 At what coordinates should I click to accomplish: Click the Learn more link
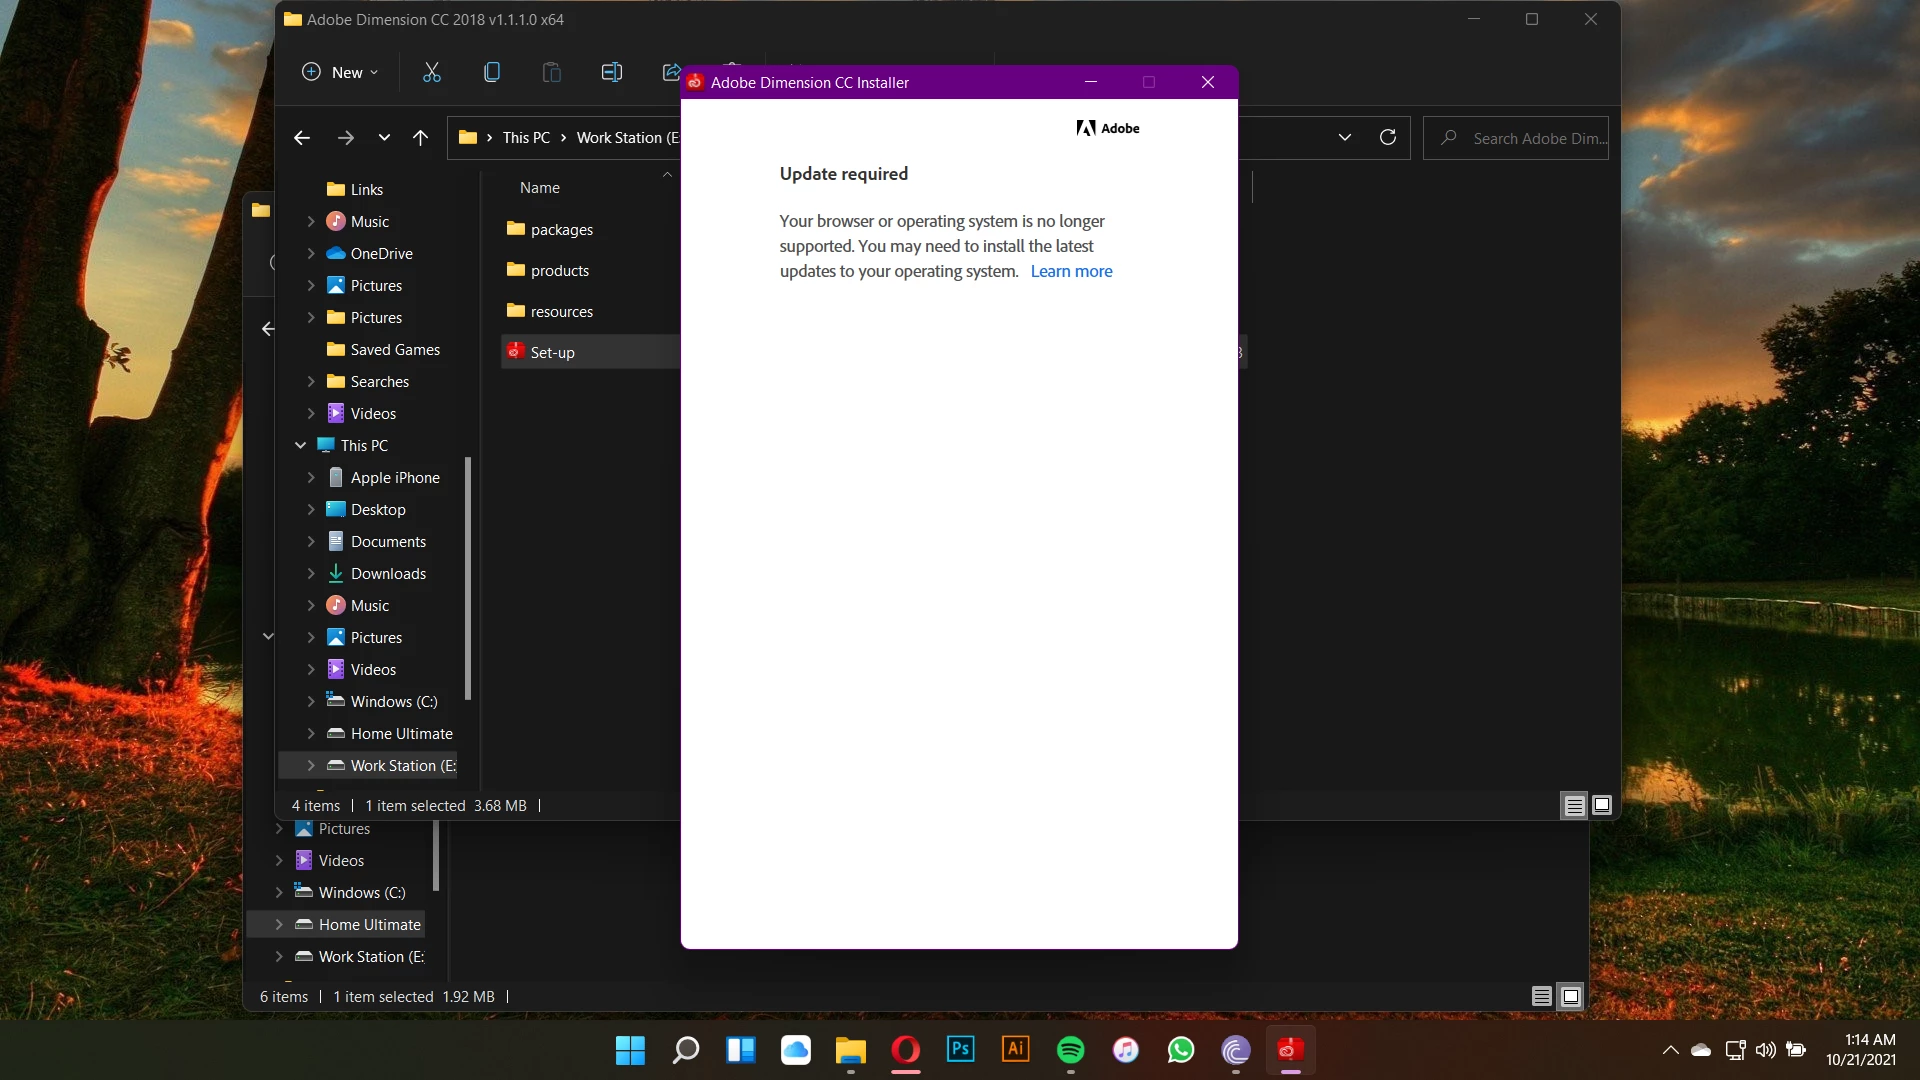[1071, 272]
